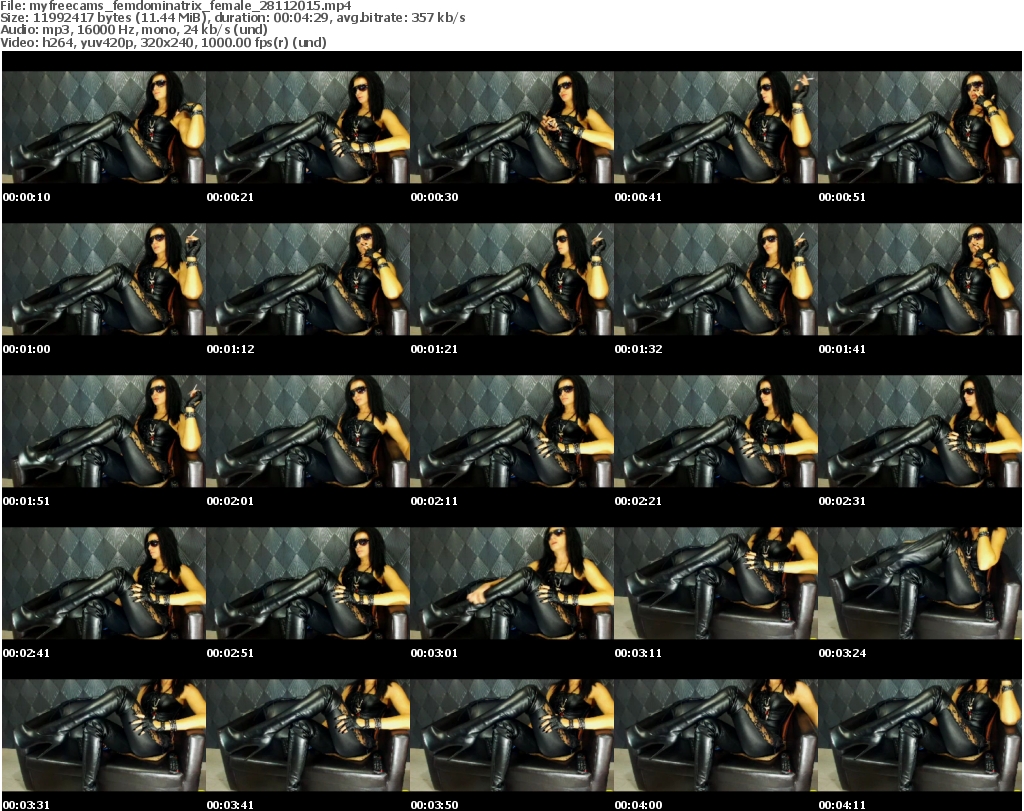Click the Size line showing 11.44 MiB
Viewport: 1024px width, 811px height.
[x=232, y=18]
